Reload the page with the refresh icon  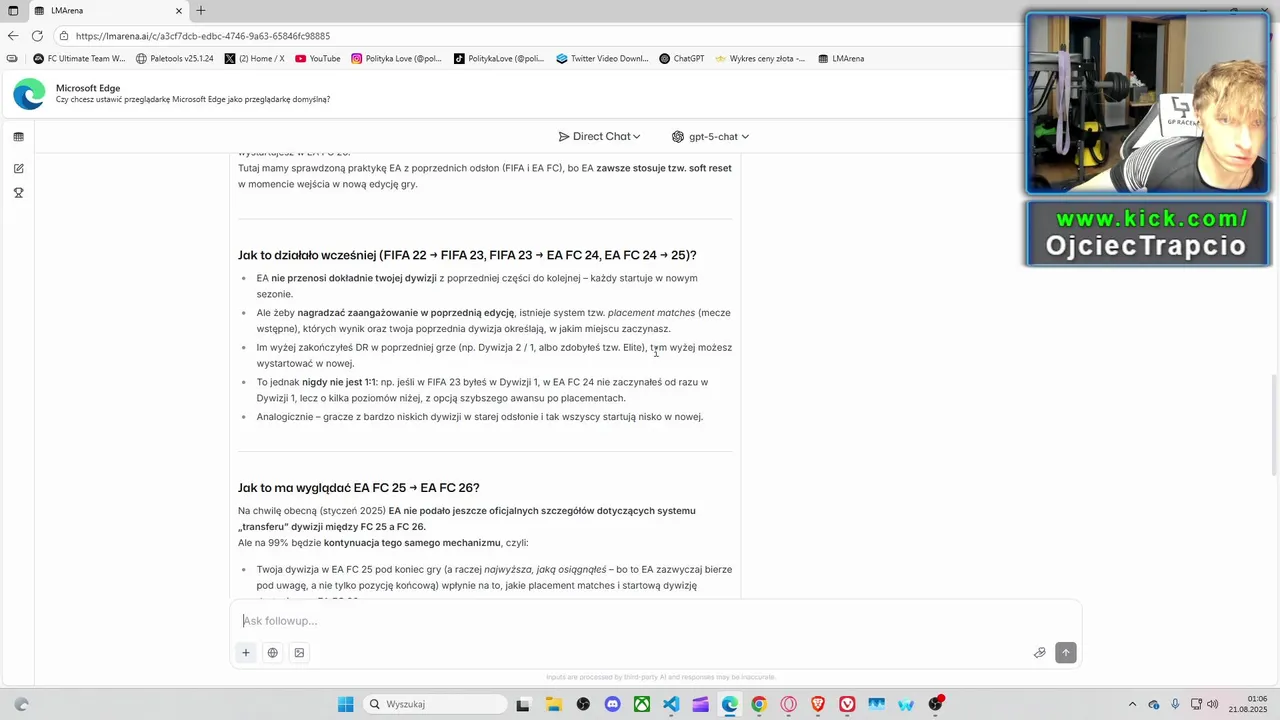[x=37, y=36]
